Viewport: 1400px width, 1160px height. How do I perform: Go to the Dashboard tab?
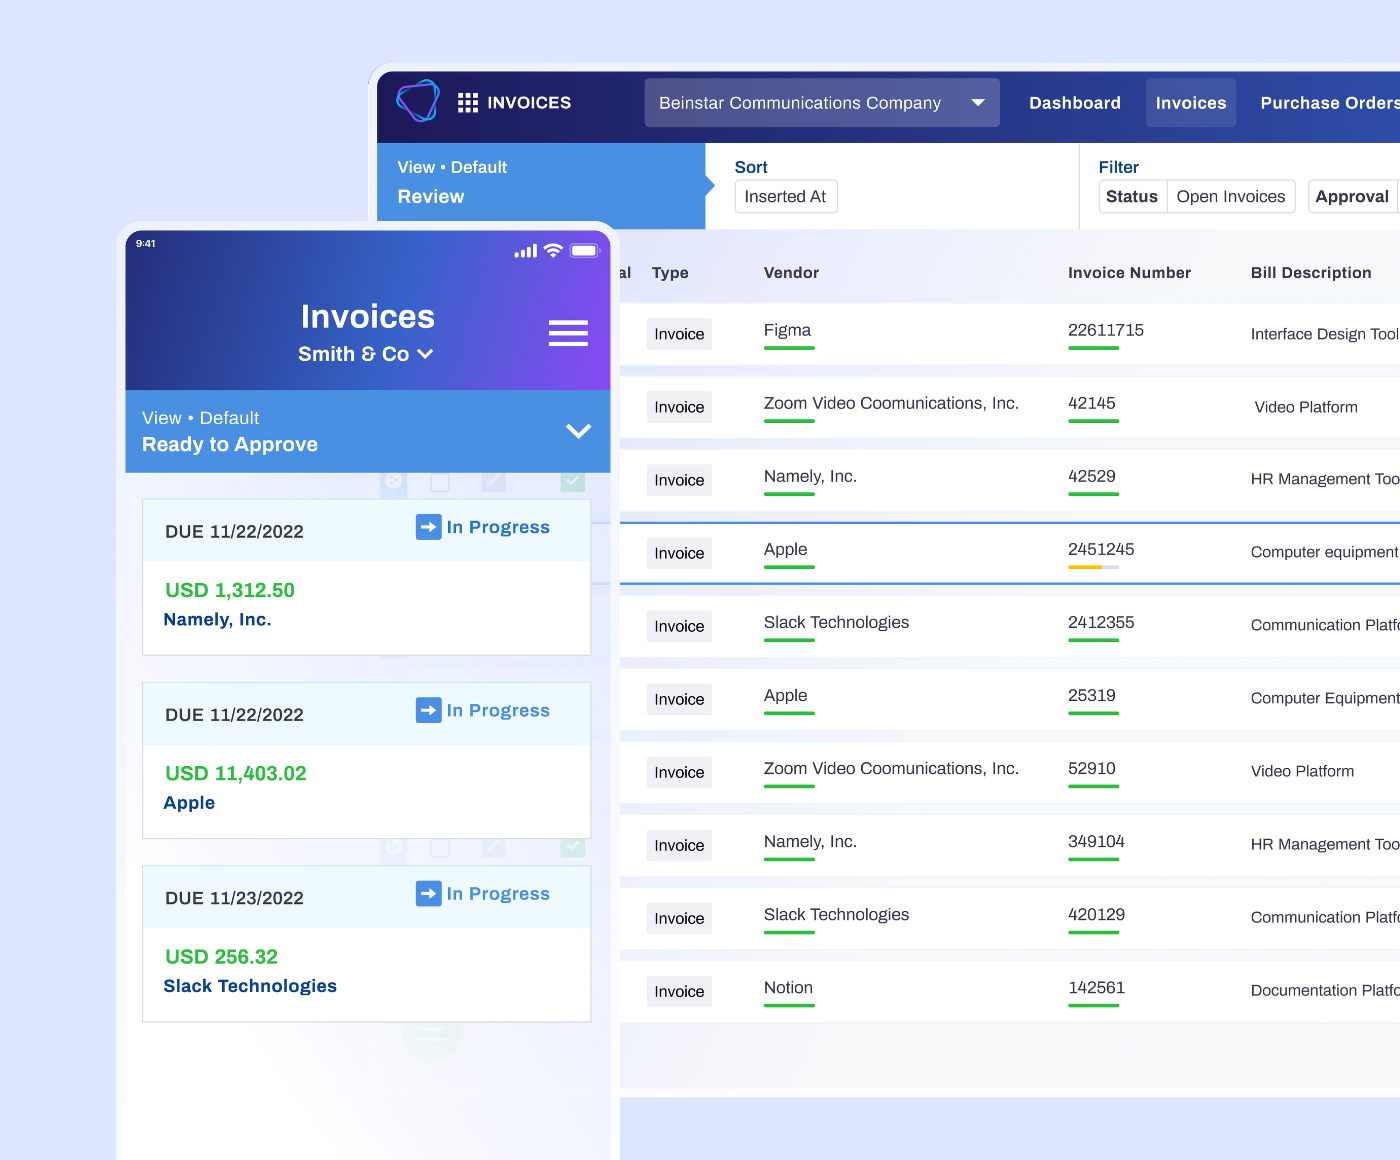(x=1075, y=103)
